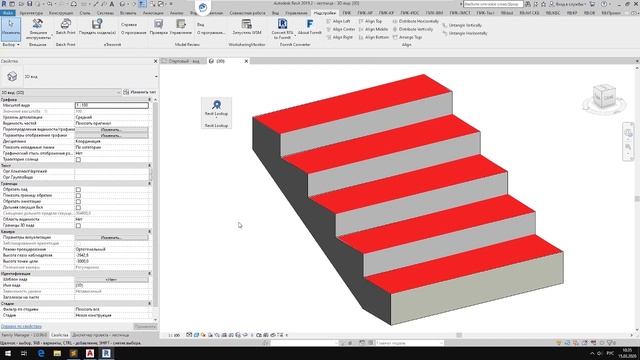Click Untangle Horizontally tool
Screen dimensions: 640x360
coord(464,33)
